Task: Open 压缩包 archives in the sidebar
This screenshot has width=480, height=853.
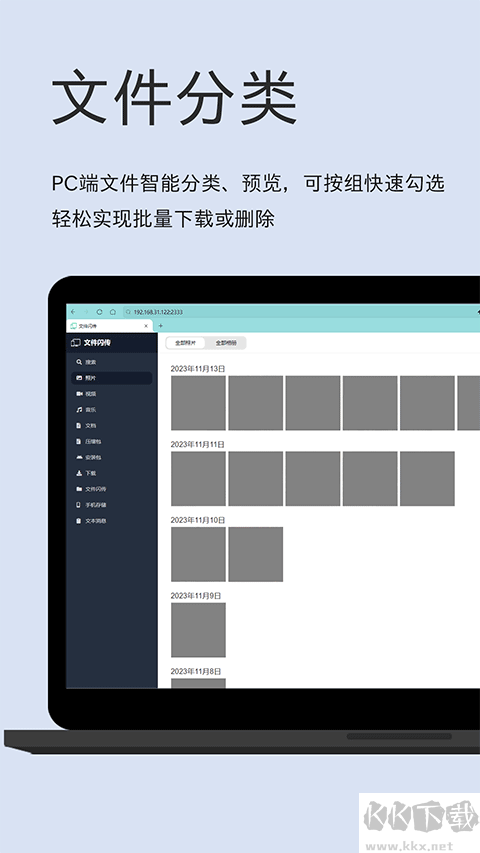Action: 112,442
